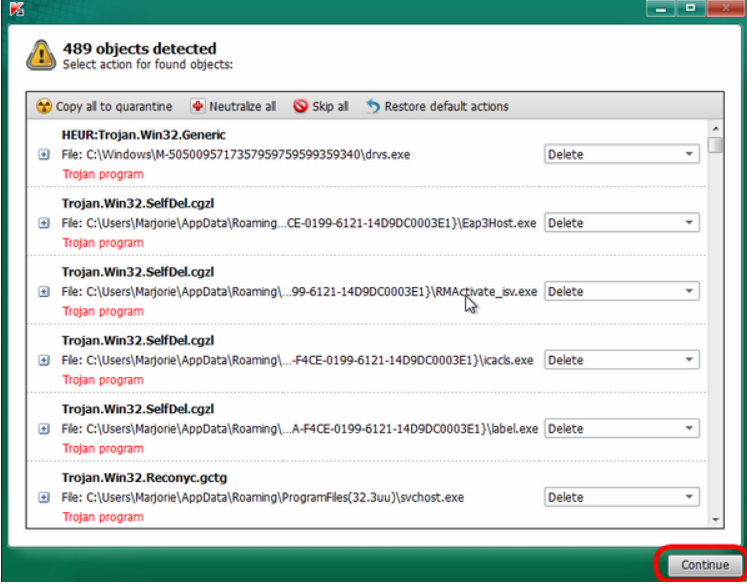The image size is (747, 584).
Task: Click the 489 objects detected heading
Action: (140, 49)
